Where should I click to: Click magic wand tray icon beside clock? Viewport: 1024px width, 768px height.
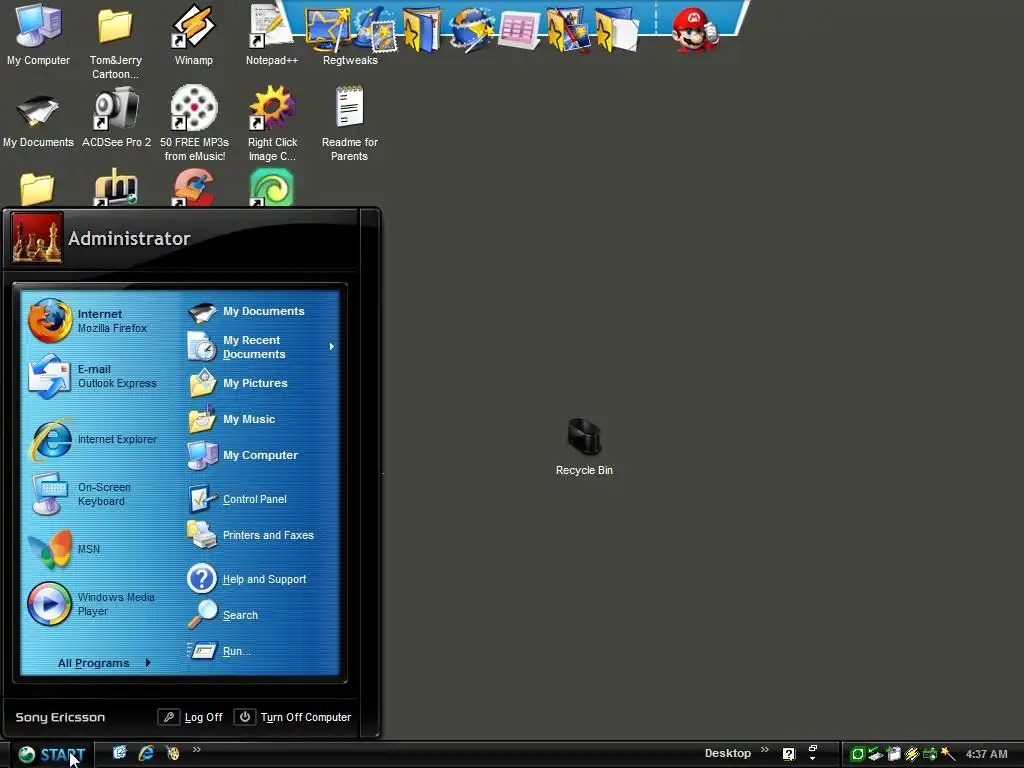tap(948, 754)
